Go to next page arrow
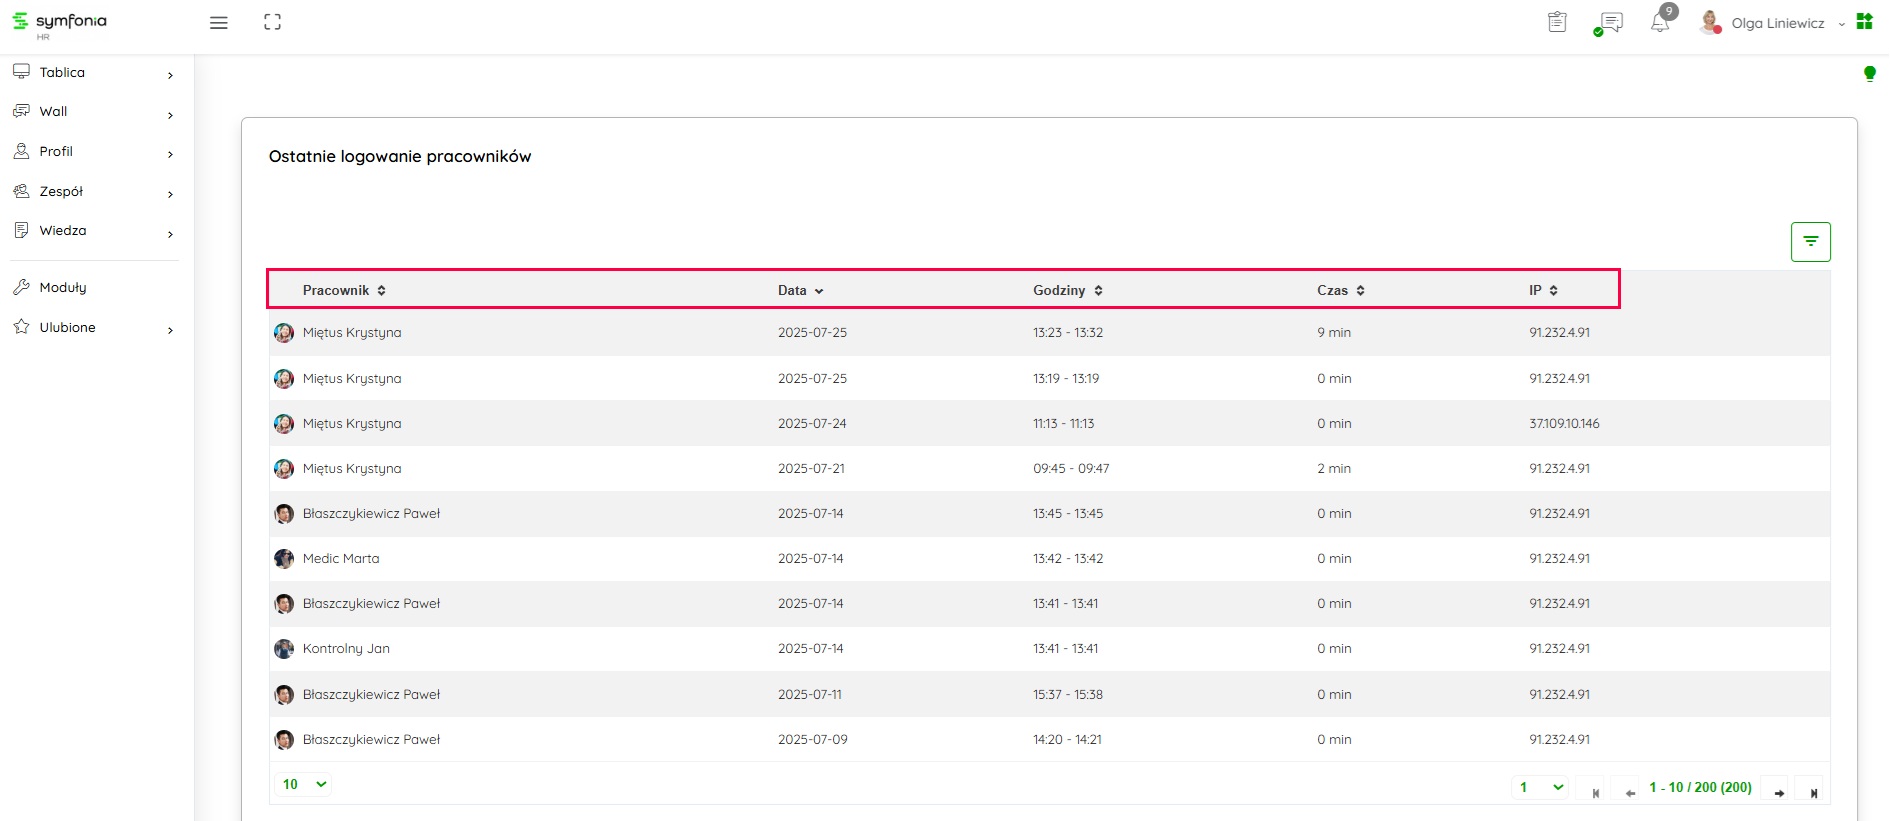This screenshot has height=821, width=1890. (1778, 792)
